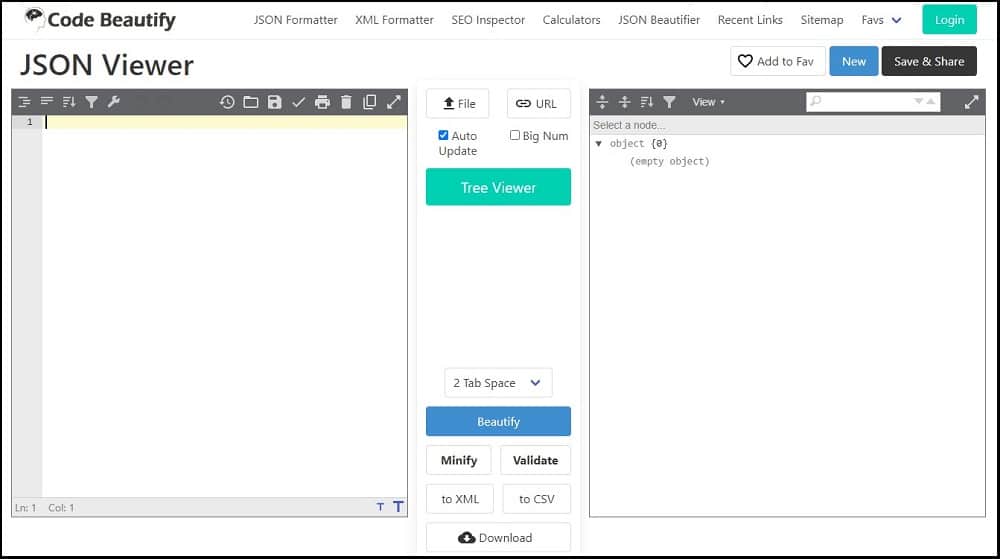Image resolution: width=1000 pixels, height=559 pixels.
Task: Click the larger font size T icon
Action: pos(398,507)
